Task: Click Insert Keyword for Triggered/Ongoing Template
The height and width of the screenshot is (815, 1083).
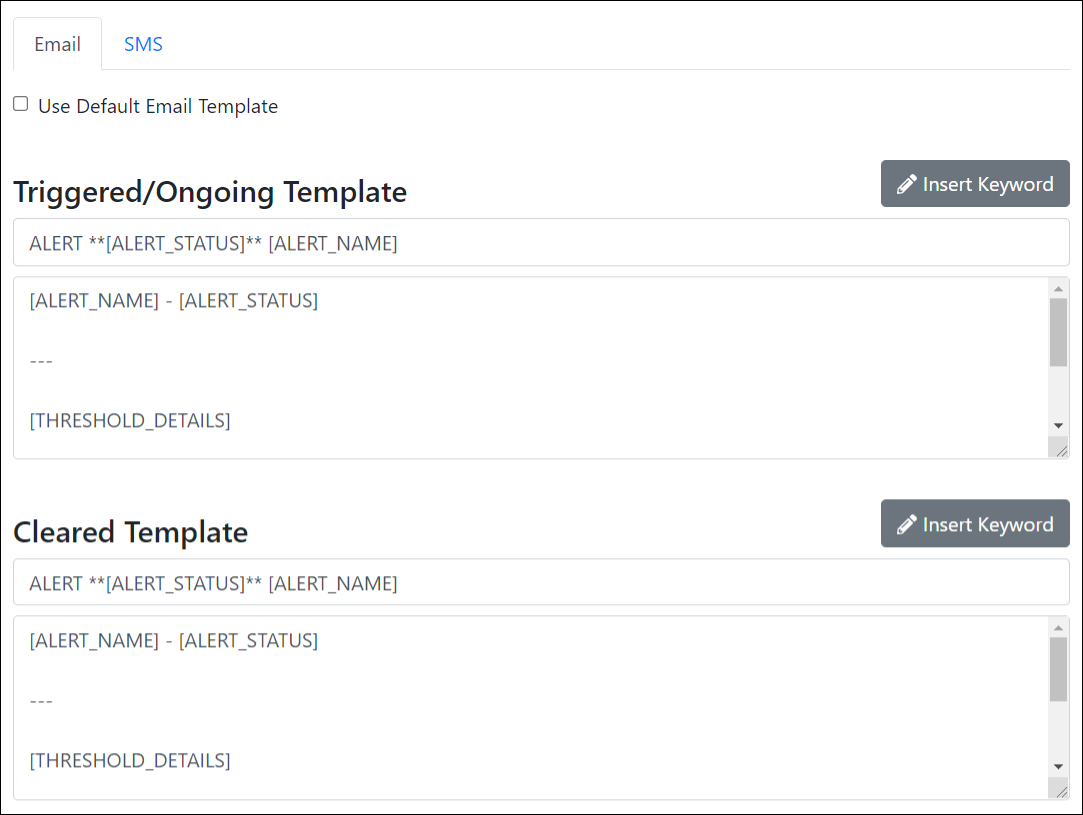Action: point(975,184)
